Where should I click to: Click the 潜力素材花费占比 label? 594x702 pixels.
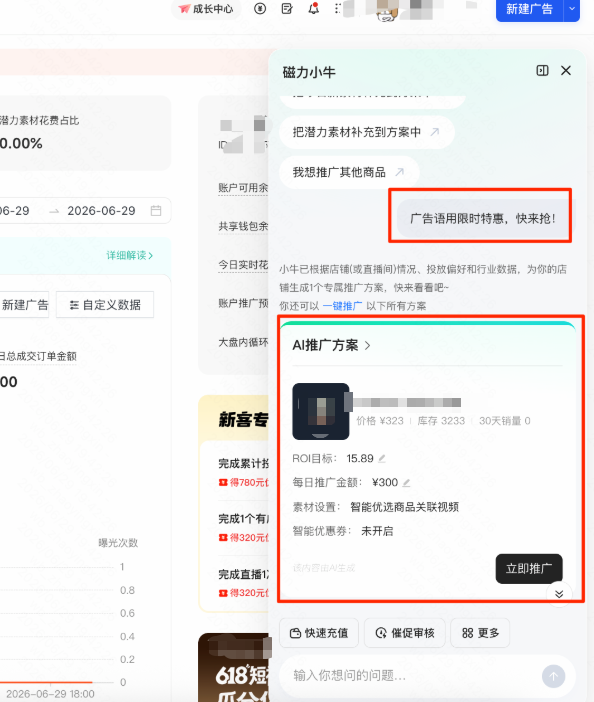[39, 120]
